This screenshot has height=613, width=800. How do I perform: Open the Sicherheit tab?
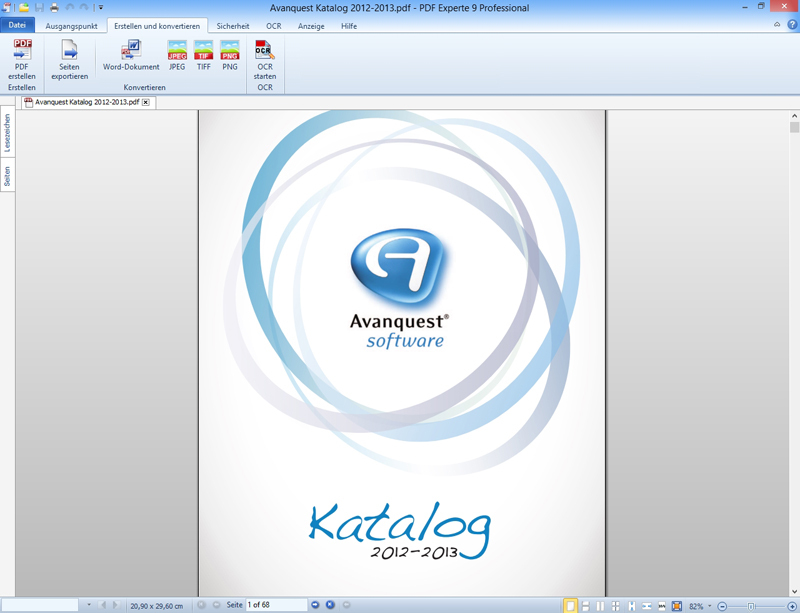(233, 26)
